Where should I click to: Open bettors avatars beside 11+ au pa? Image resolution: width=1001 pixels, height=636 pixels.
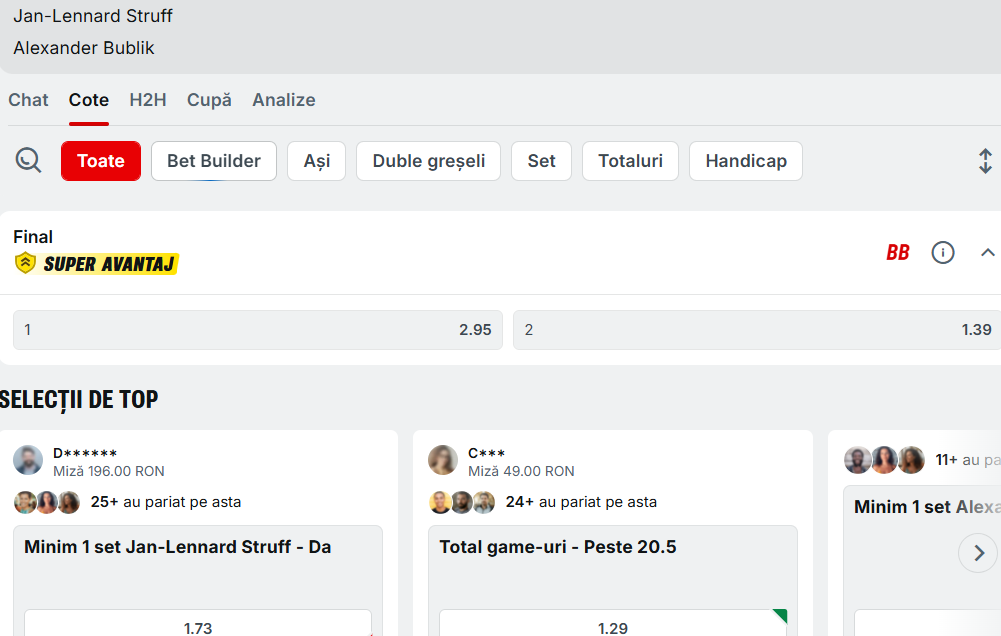(884, 460)
